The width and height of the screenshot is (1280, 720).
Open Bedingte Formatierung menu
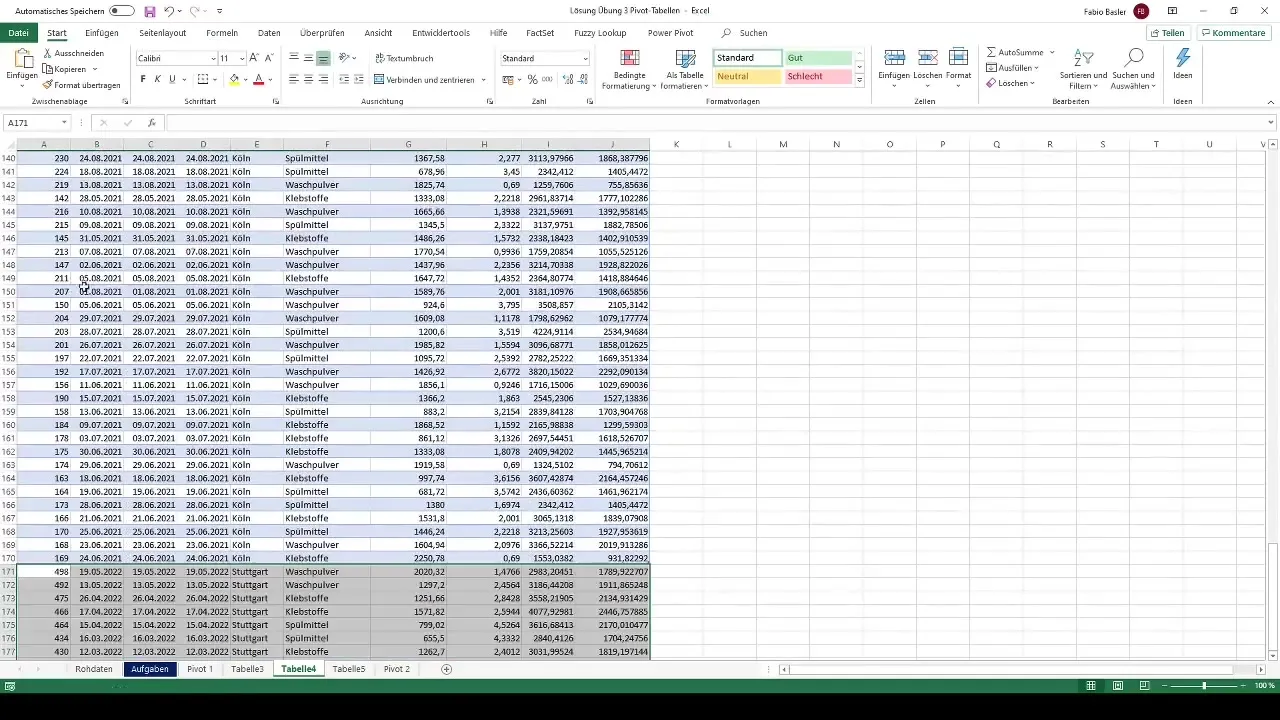click(x=629, y=68)
